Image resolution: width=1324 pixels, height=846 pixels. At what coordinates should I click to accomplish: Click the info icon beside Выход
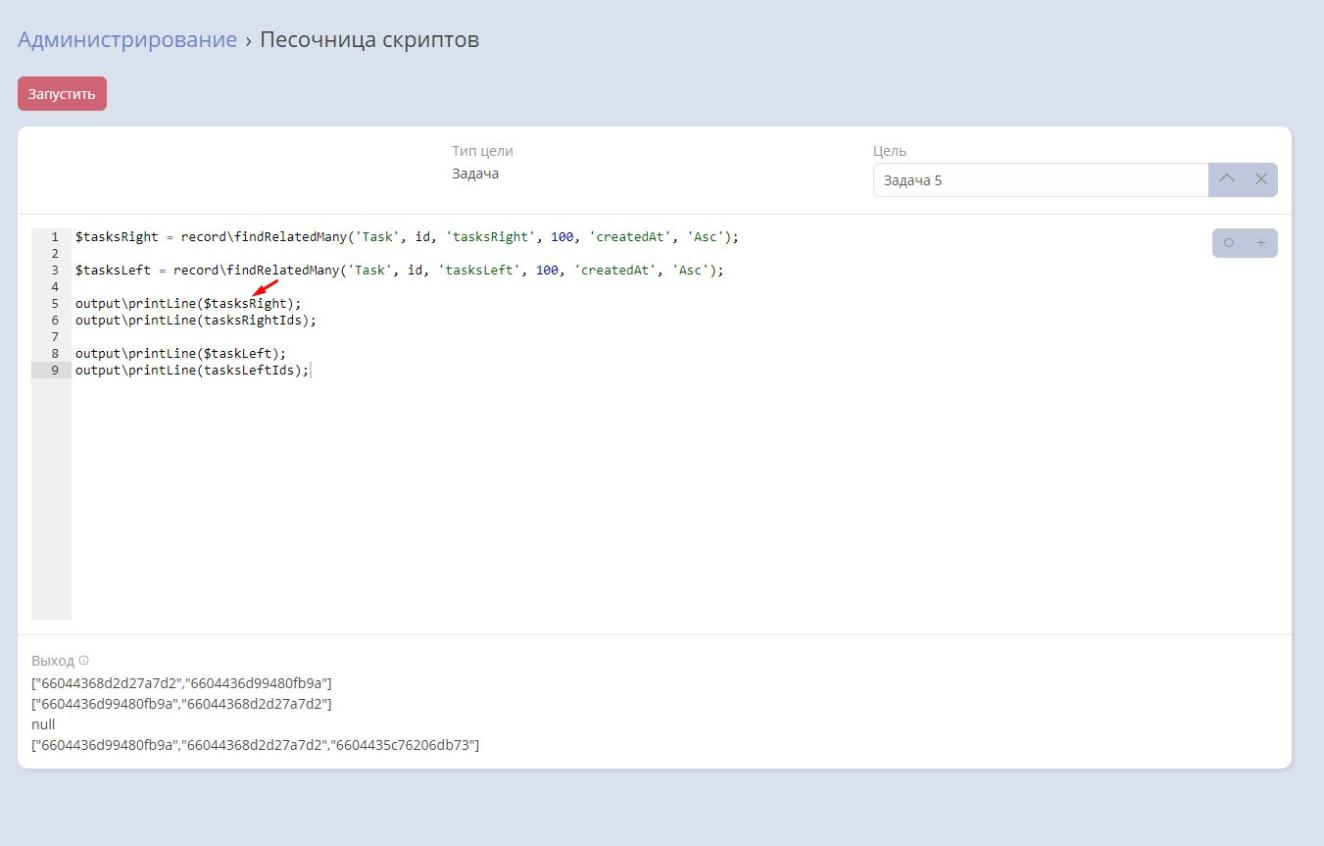[x=84, y=661]
